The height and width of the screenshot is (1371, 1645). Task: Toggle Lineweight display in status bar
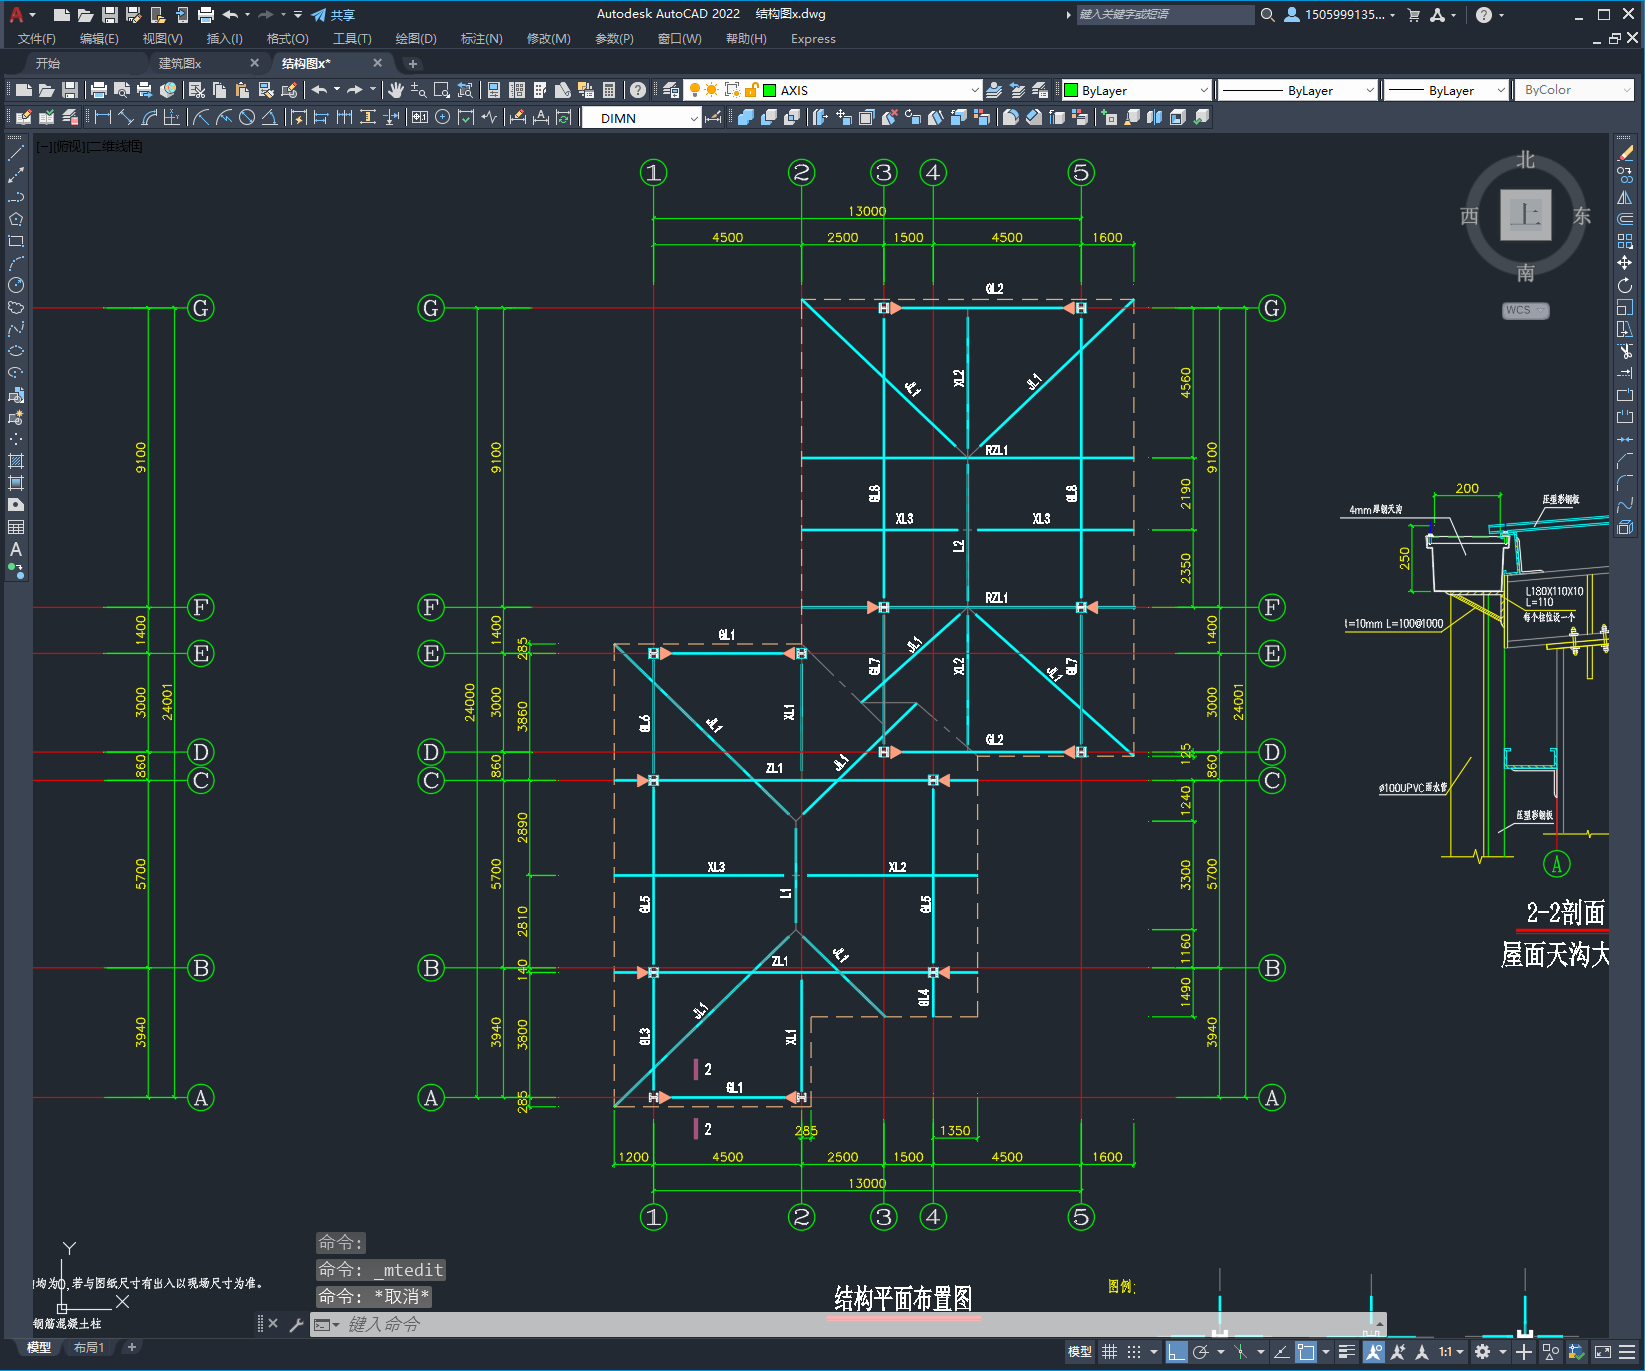pos(1347,1352)
